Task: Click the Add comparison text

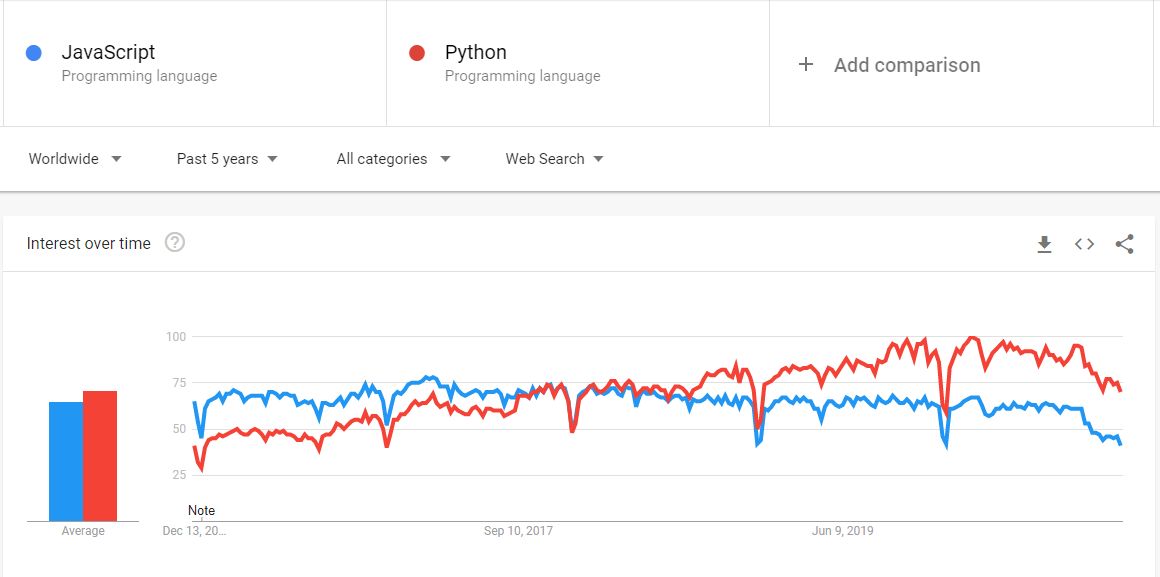Action: point(907,65)
